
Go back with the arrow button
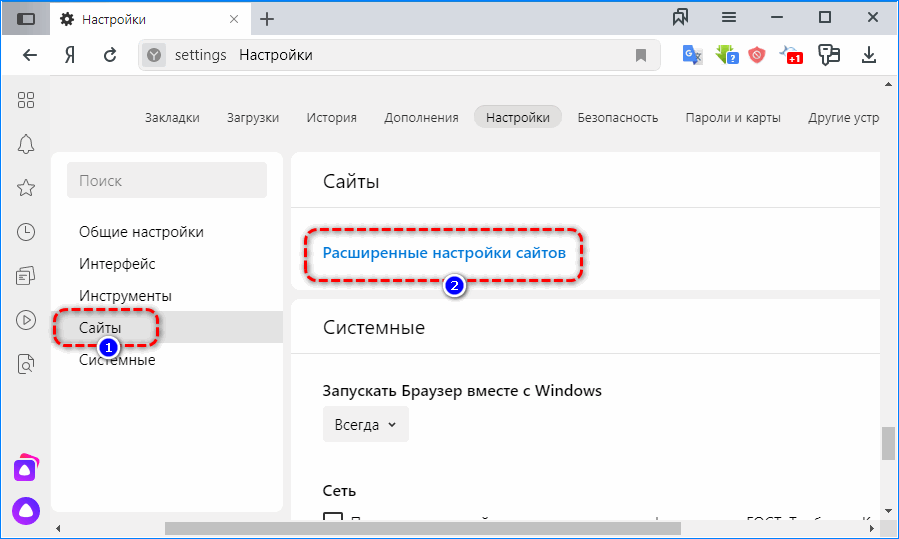(x=30, y=55)
